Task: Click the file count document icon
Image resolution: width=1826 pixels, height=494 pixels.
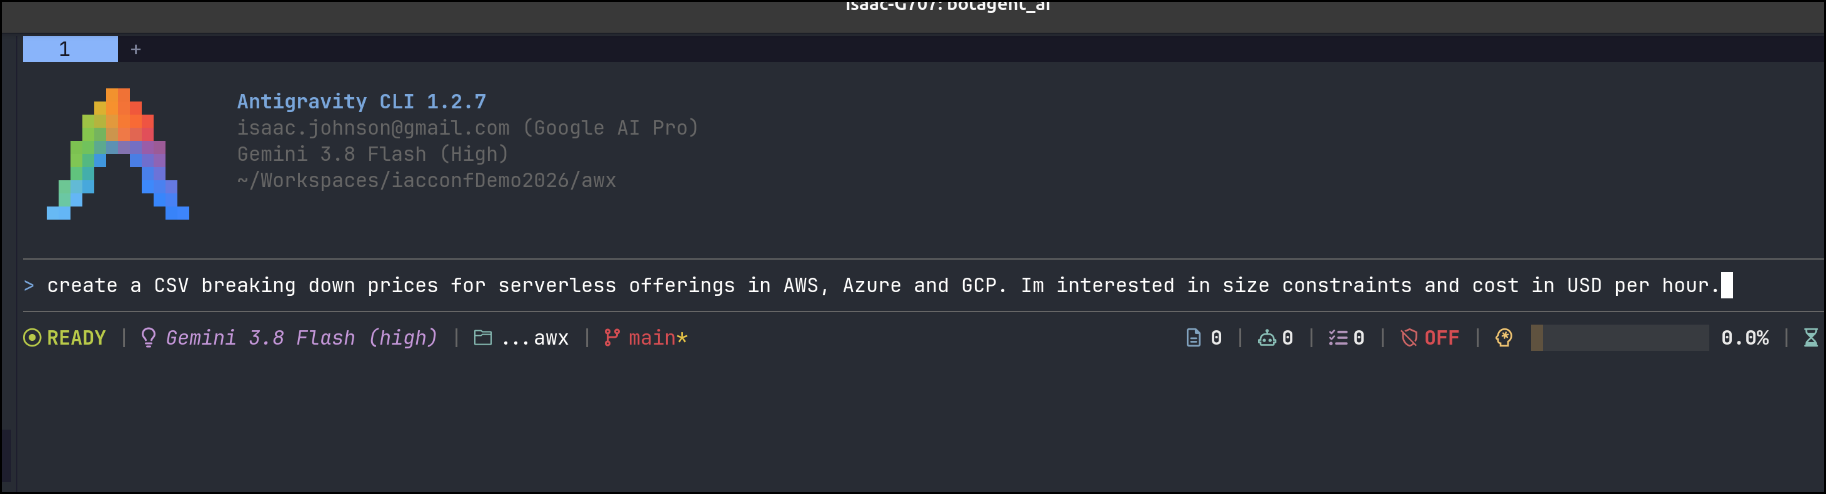Action: point(1193,338)
